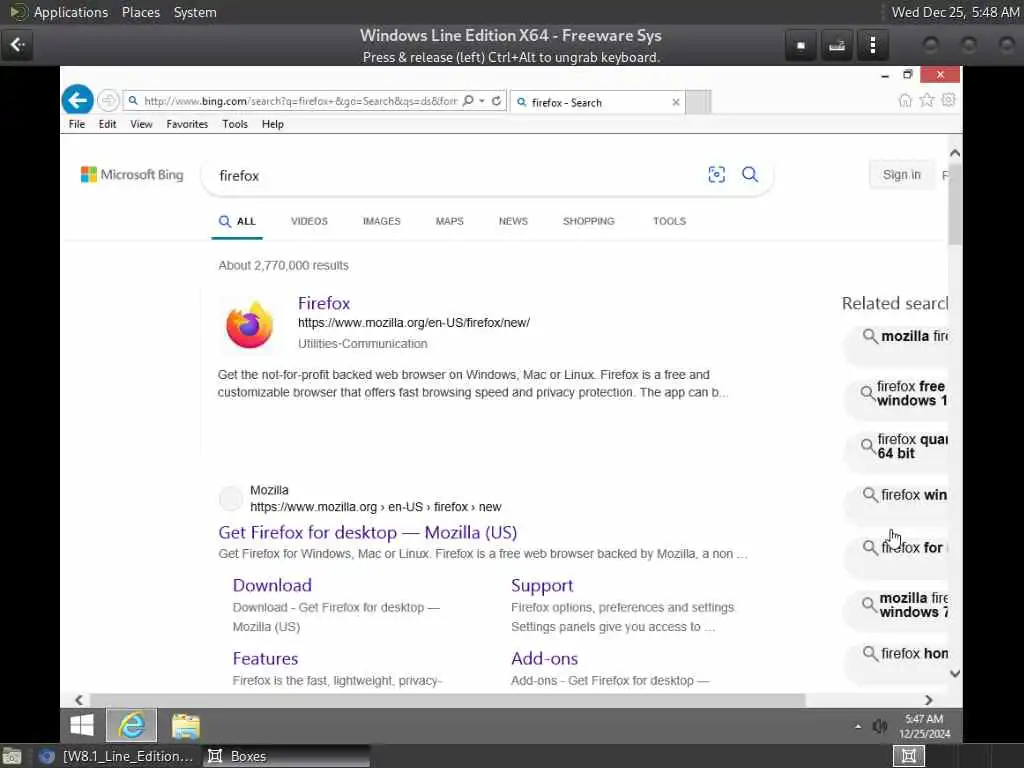The height and width of the screenshot is (768, 1024).
Task: Open the Download sublink
Action: click(x=272, y=585)
